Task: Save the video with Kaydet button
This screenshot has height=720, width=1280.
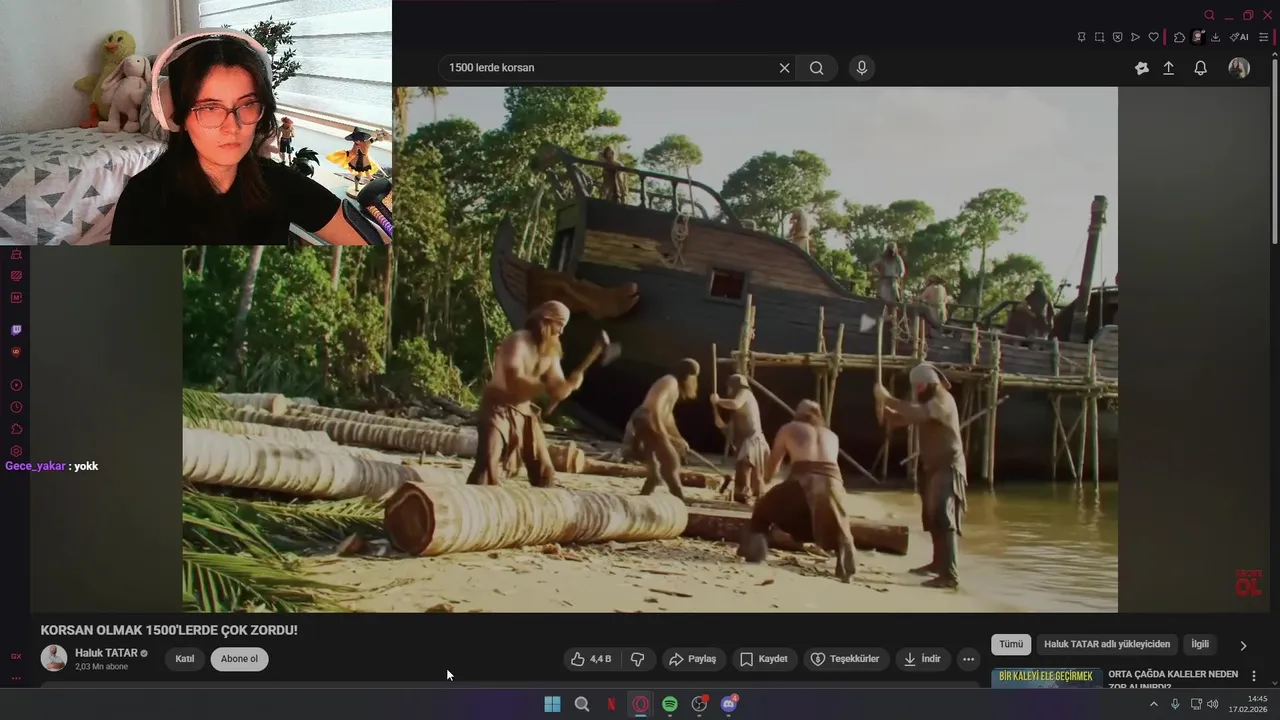Action: [764, 659]
